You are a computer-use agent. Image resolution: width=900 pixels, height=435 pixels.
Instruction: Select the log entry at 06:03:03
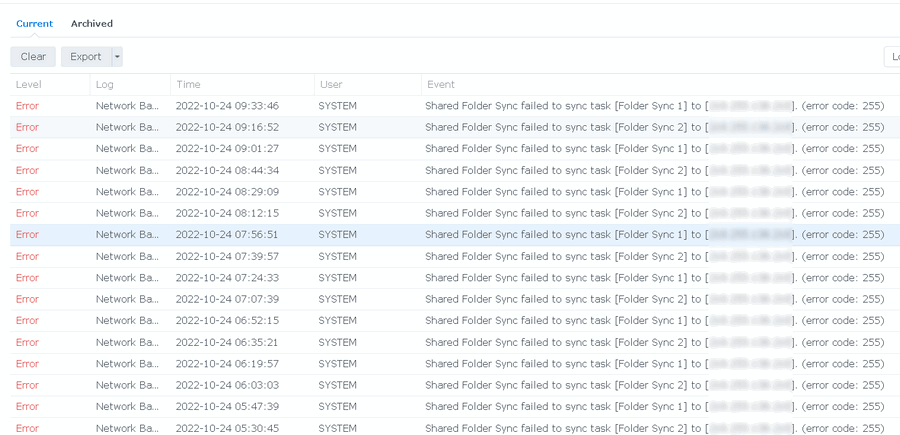pos(227,385)
